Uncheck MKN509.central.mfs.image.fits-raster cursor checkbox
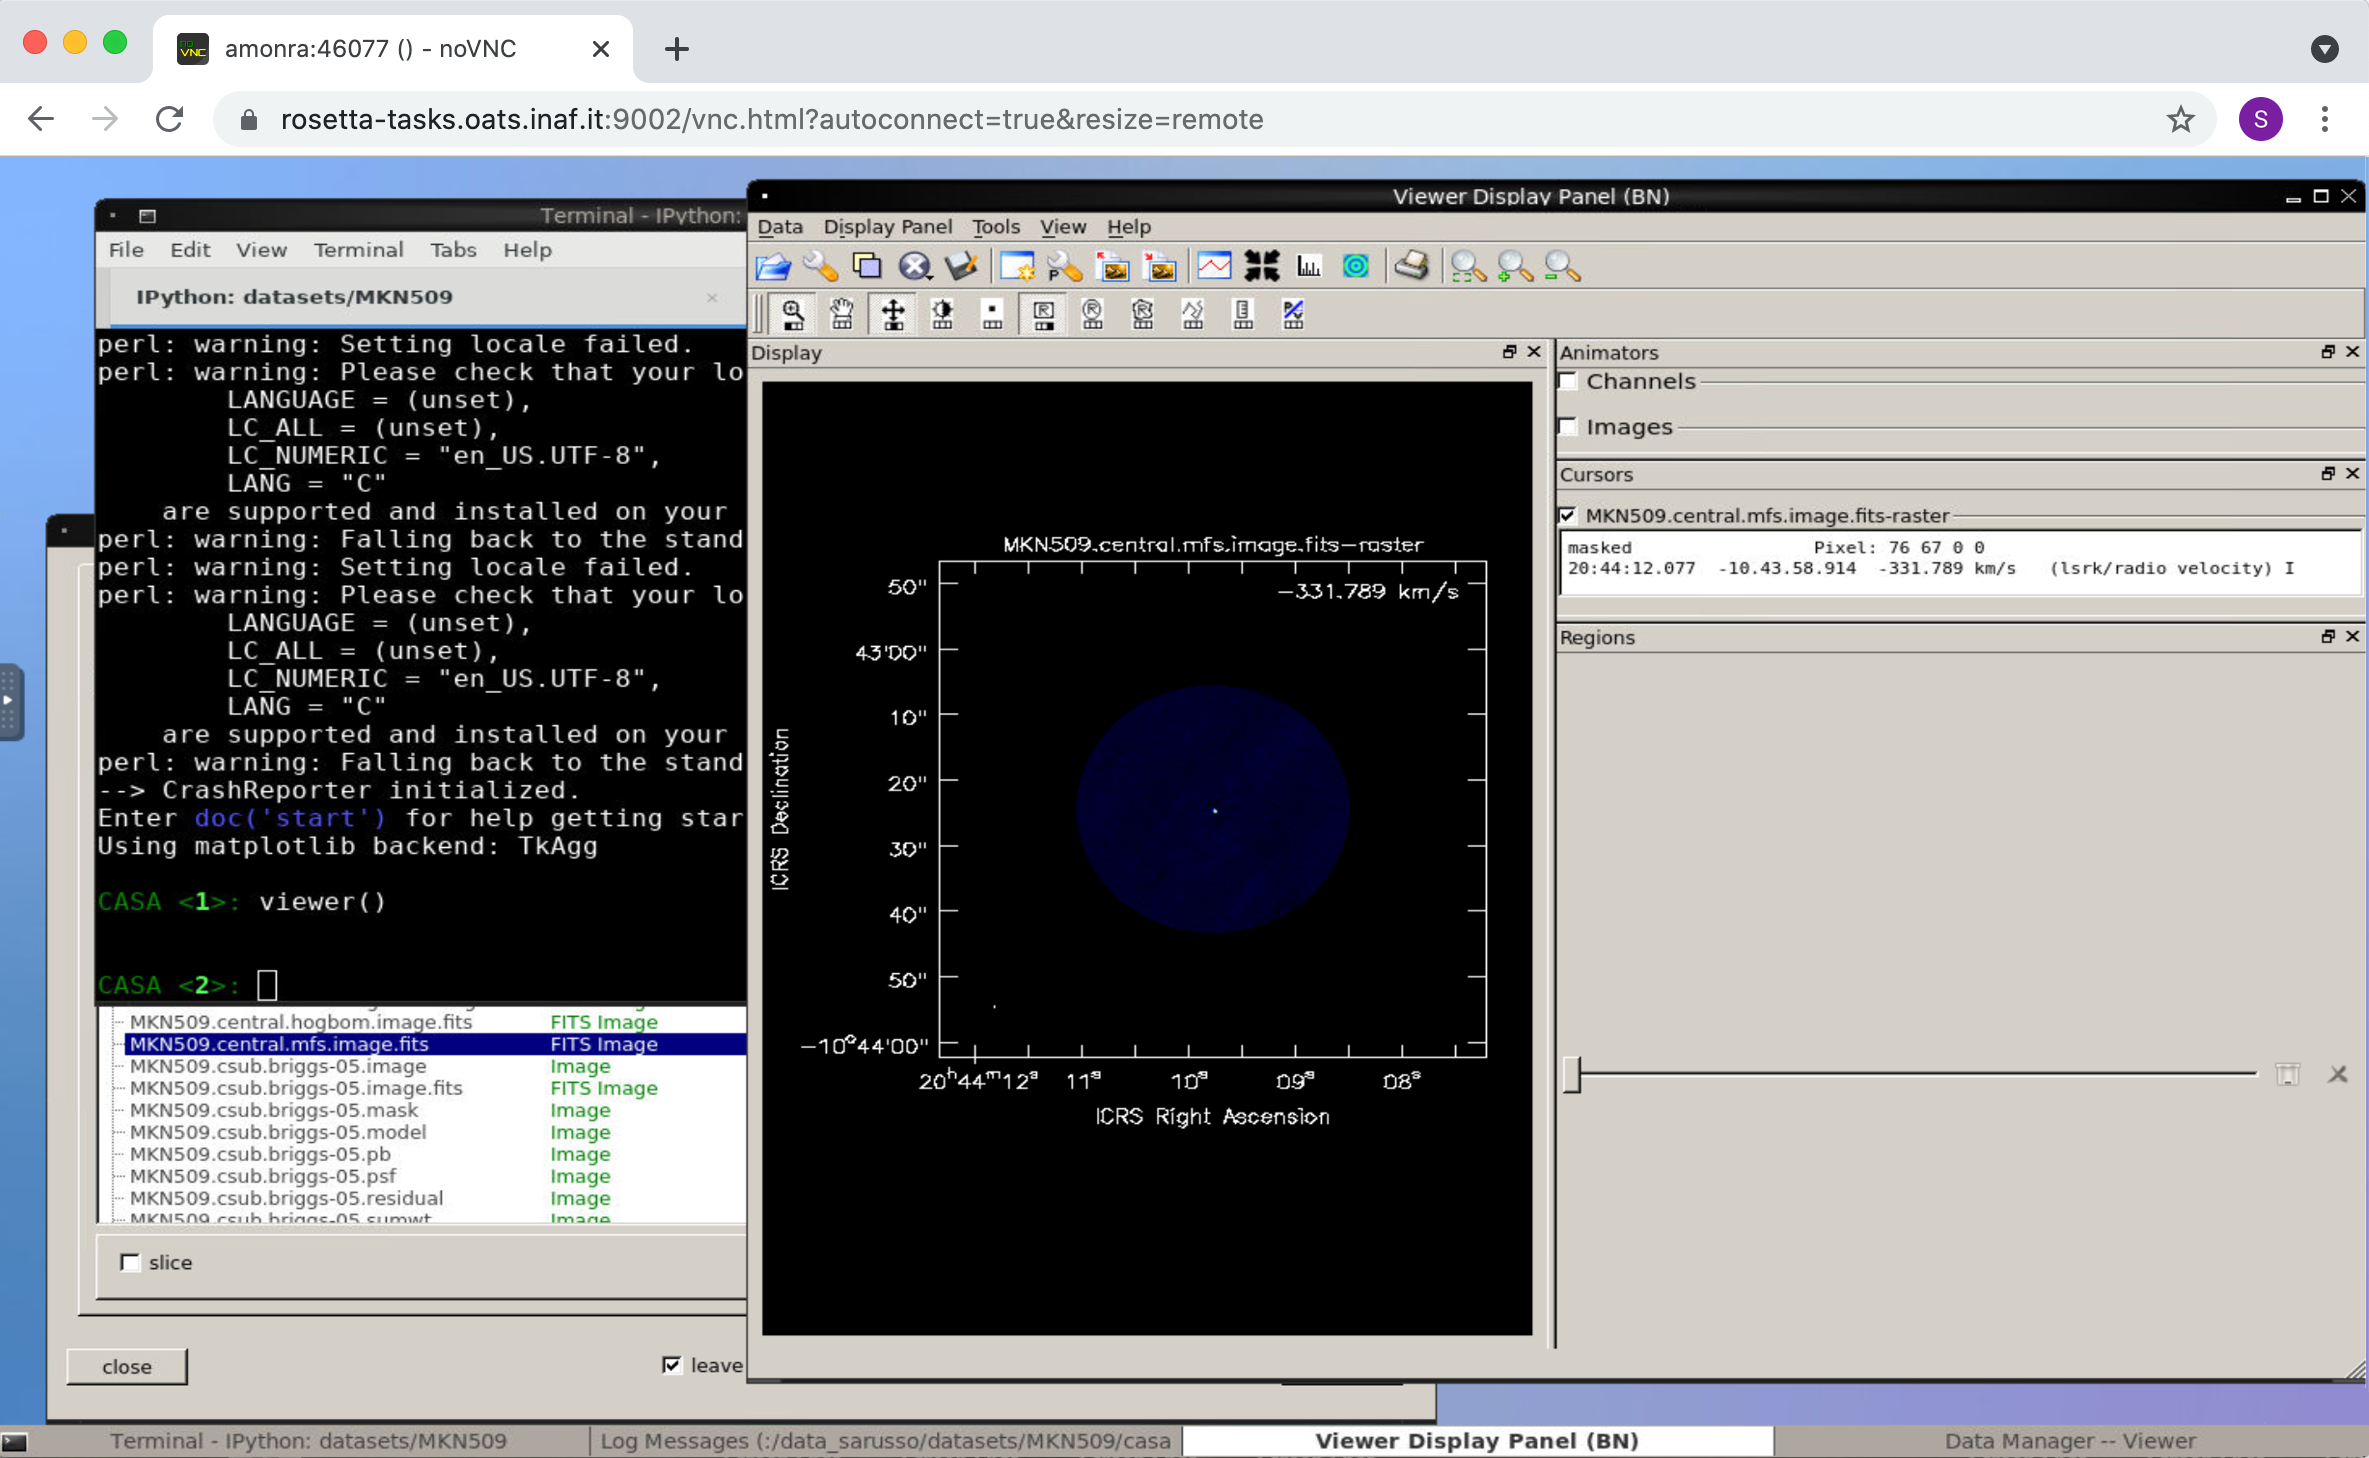 tap(1567, 516)
